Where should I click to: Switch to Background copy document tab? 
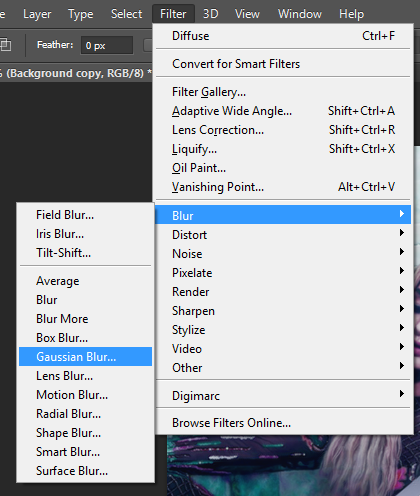(75, 73)
